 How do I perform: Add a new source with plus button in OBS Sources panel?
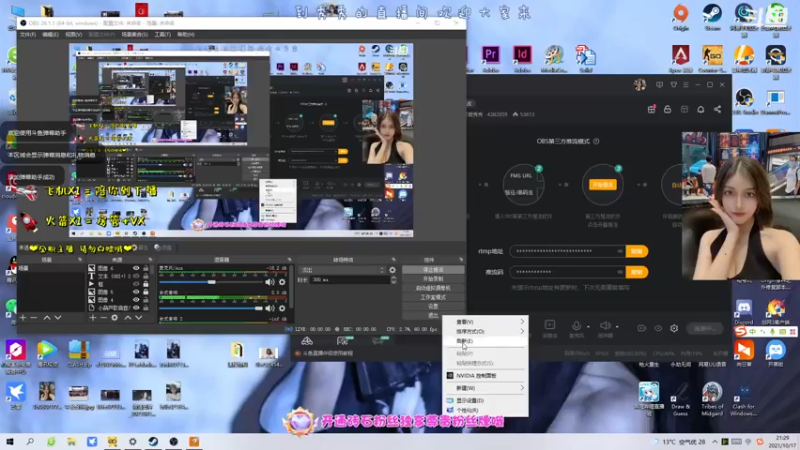coord(92,317)
